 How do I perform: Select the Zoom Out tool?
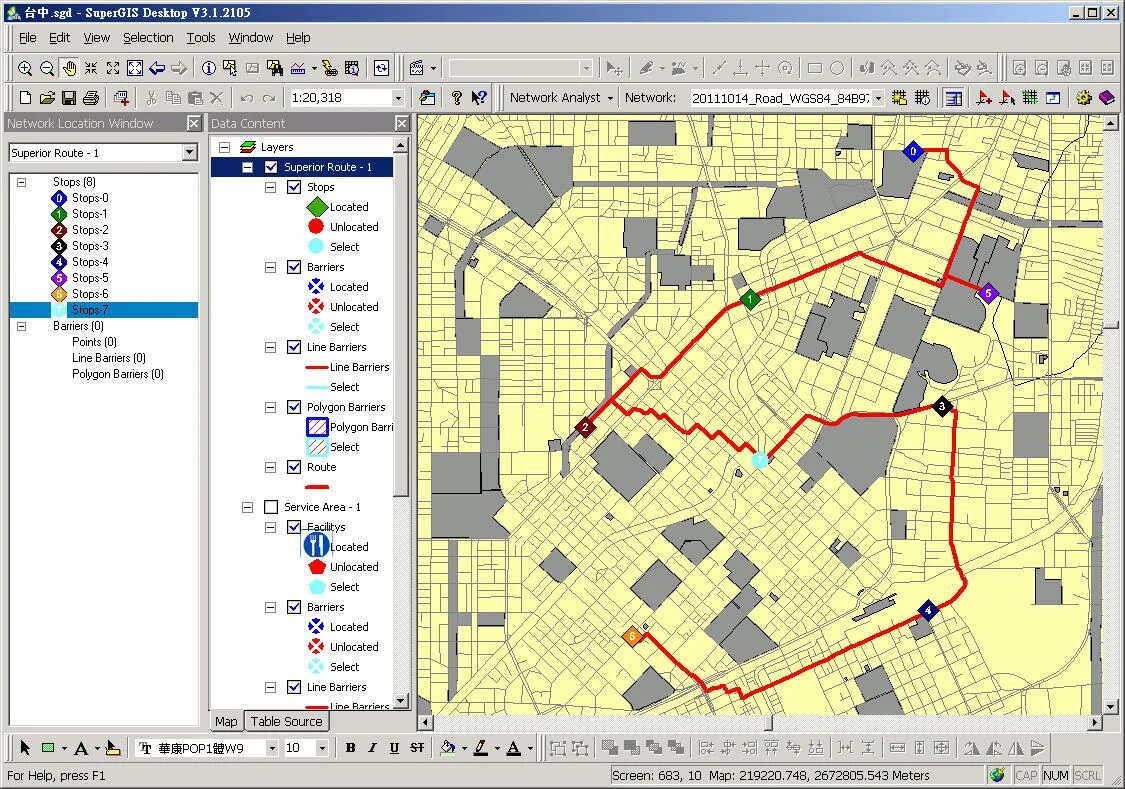[x=47, y=68]
